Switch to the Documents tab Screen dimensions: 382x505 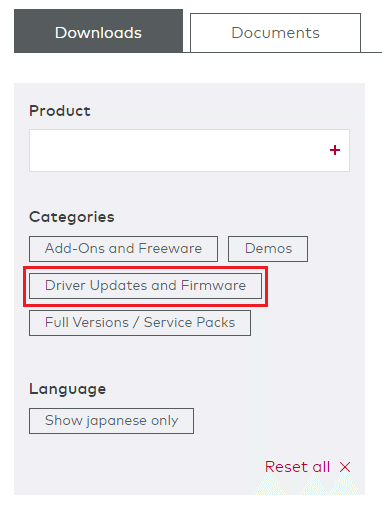[x=275, y=33]
